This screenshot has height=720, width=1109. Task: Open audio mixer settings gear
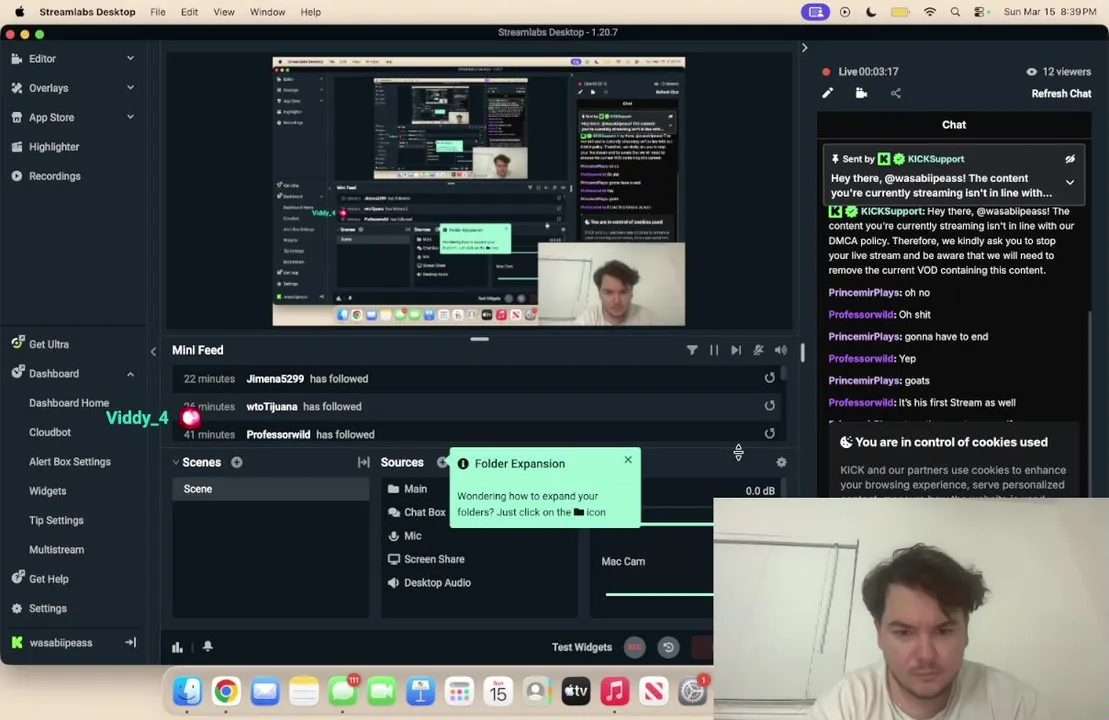pos(782,462)
